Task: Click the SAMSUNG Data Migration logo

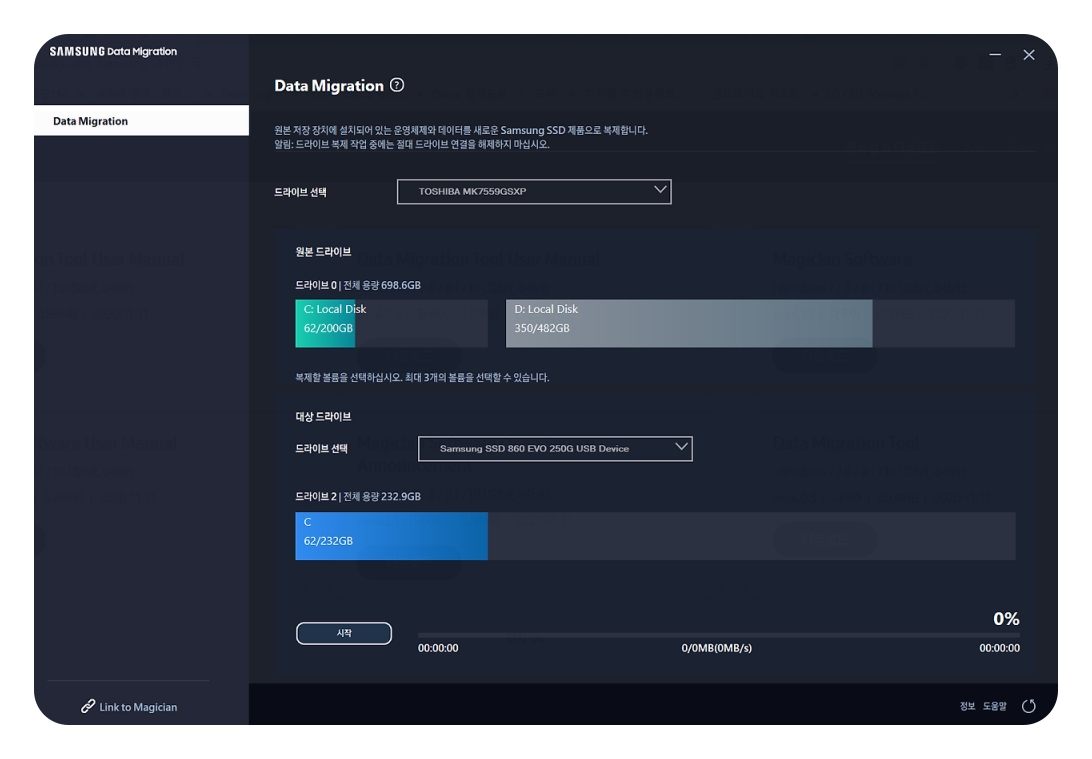Action: coord(114,52)
